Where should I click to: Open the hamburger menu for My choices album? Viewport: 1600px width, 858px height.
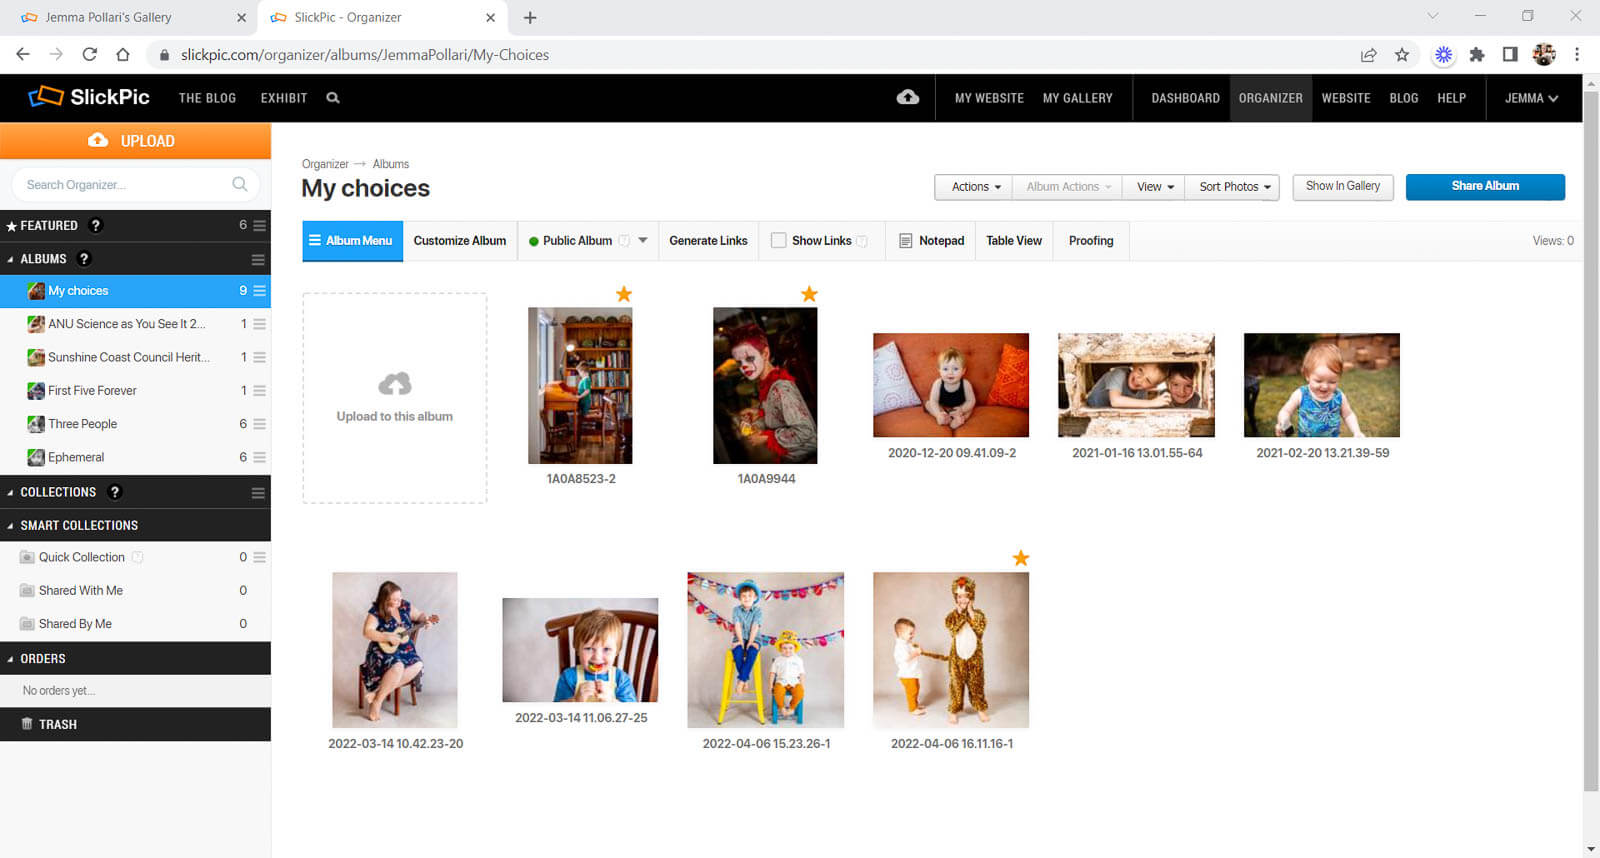(x=259, y=291)
